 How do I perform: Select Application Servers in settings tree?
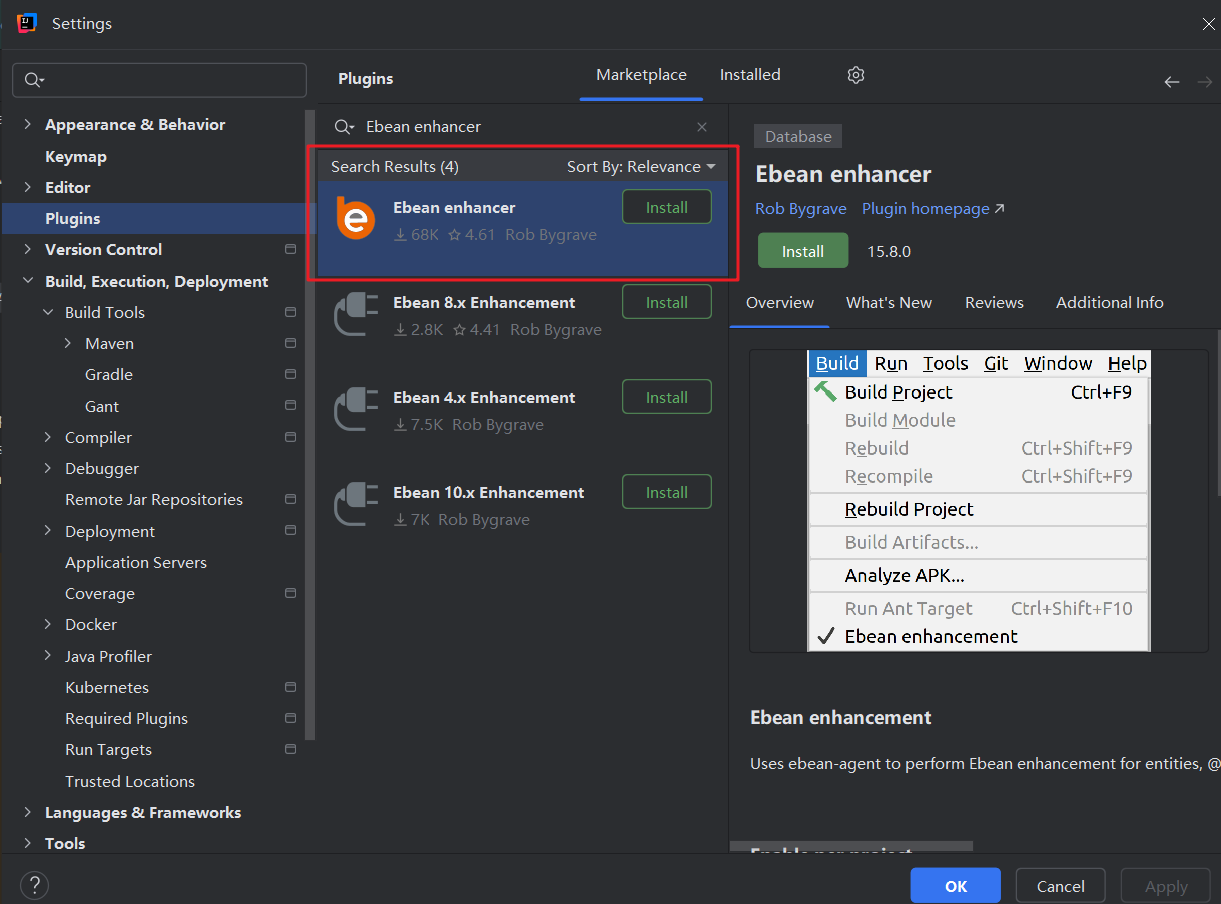click(136, 562)
